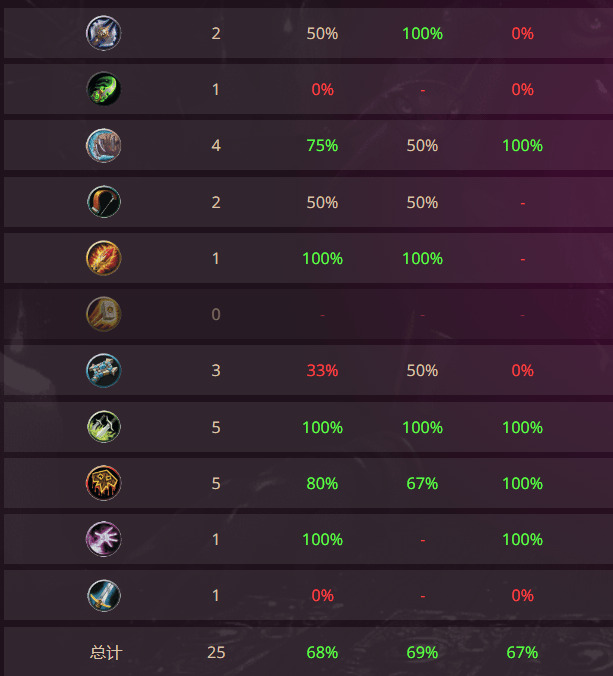Viewport: 613px width, 676px height.
Task: Select the red 33% win rate value
Action: coord(322,370)
